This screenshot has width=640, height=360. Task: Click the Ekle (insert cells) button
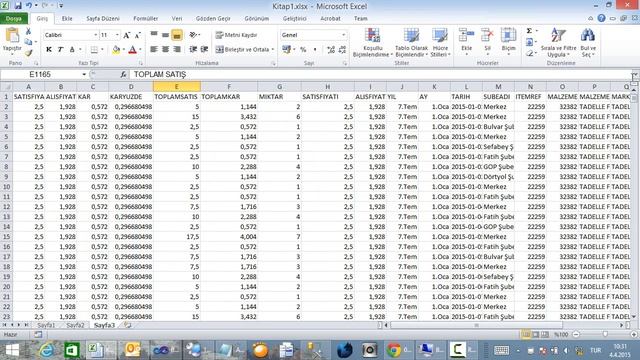point(466,42)
